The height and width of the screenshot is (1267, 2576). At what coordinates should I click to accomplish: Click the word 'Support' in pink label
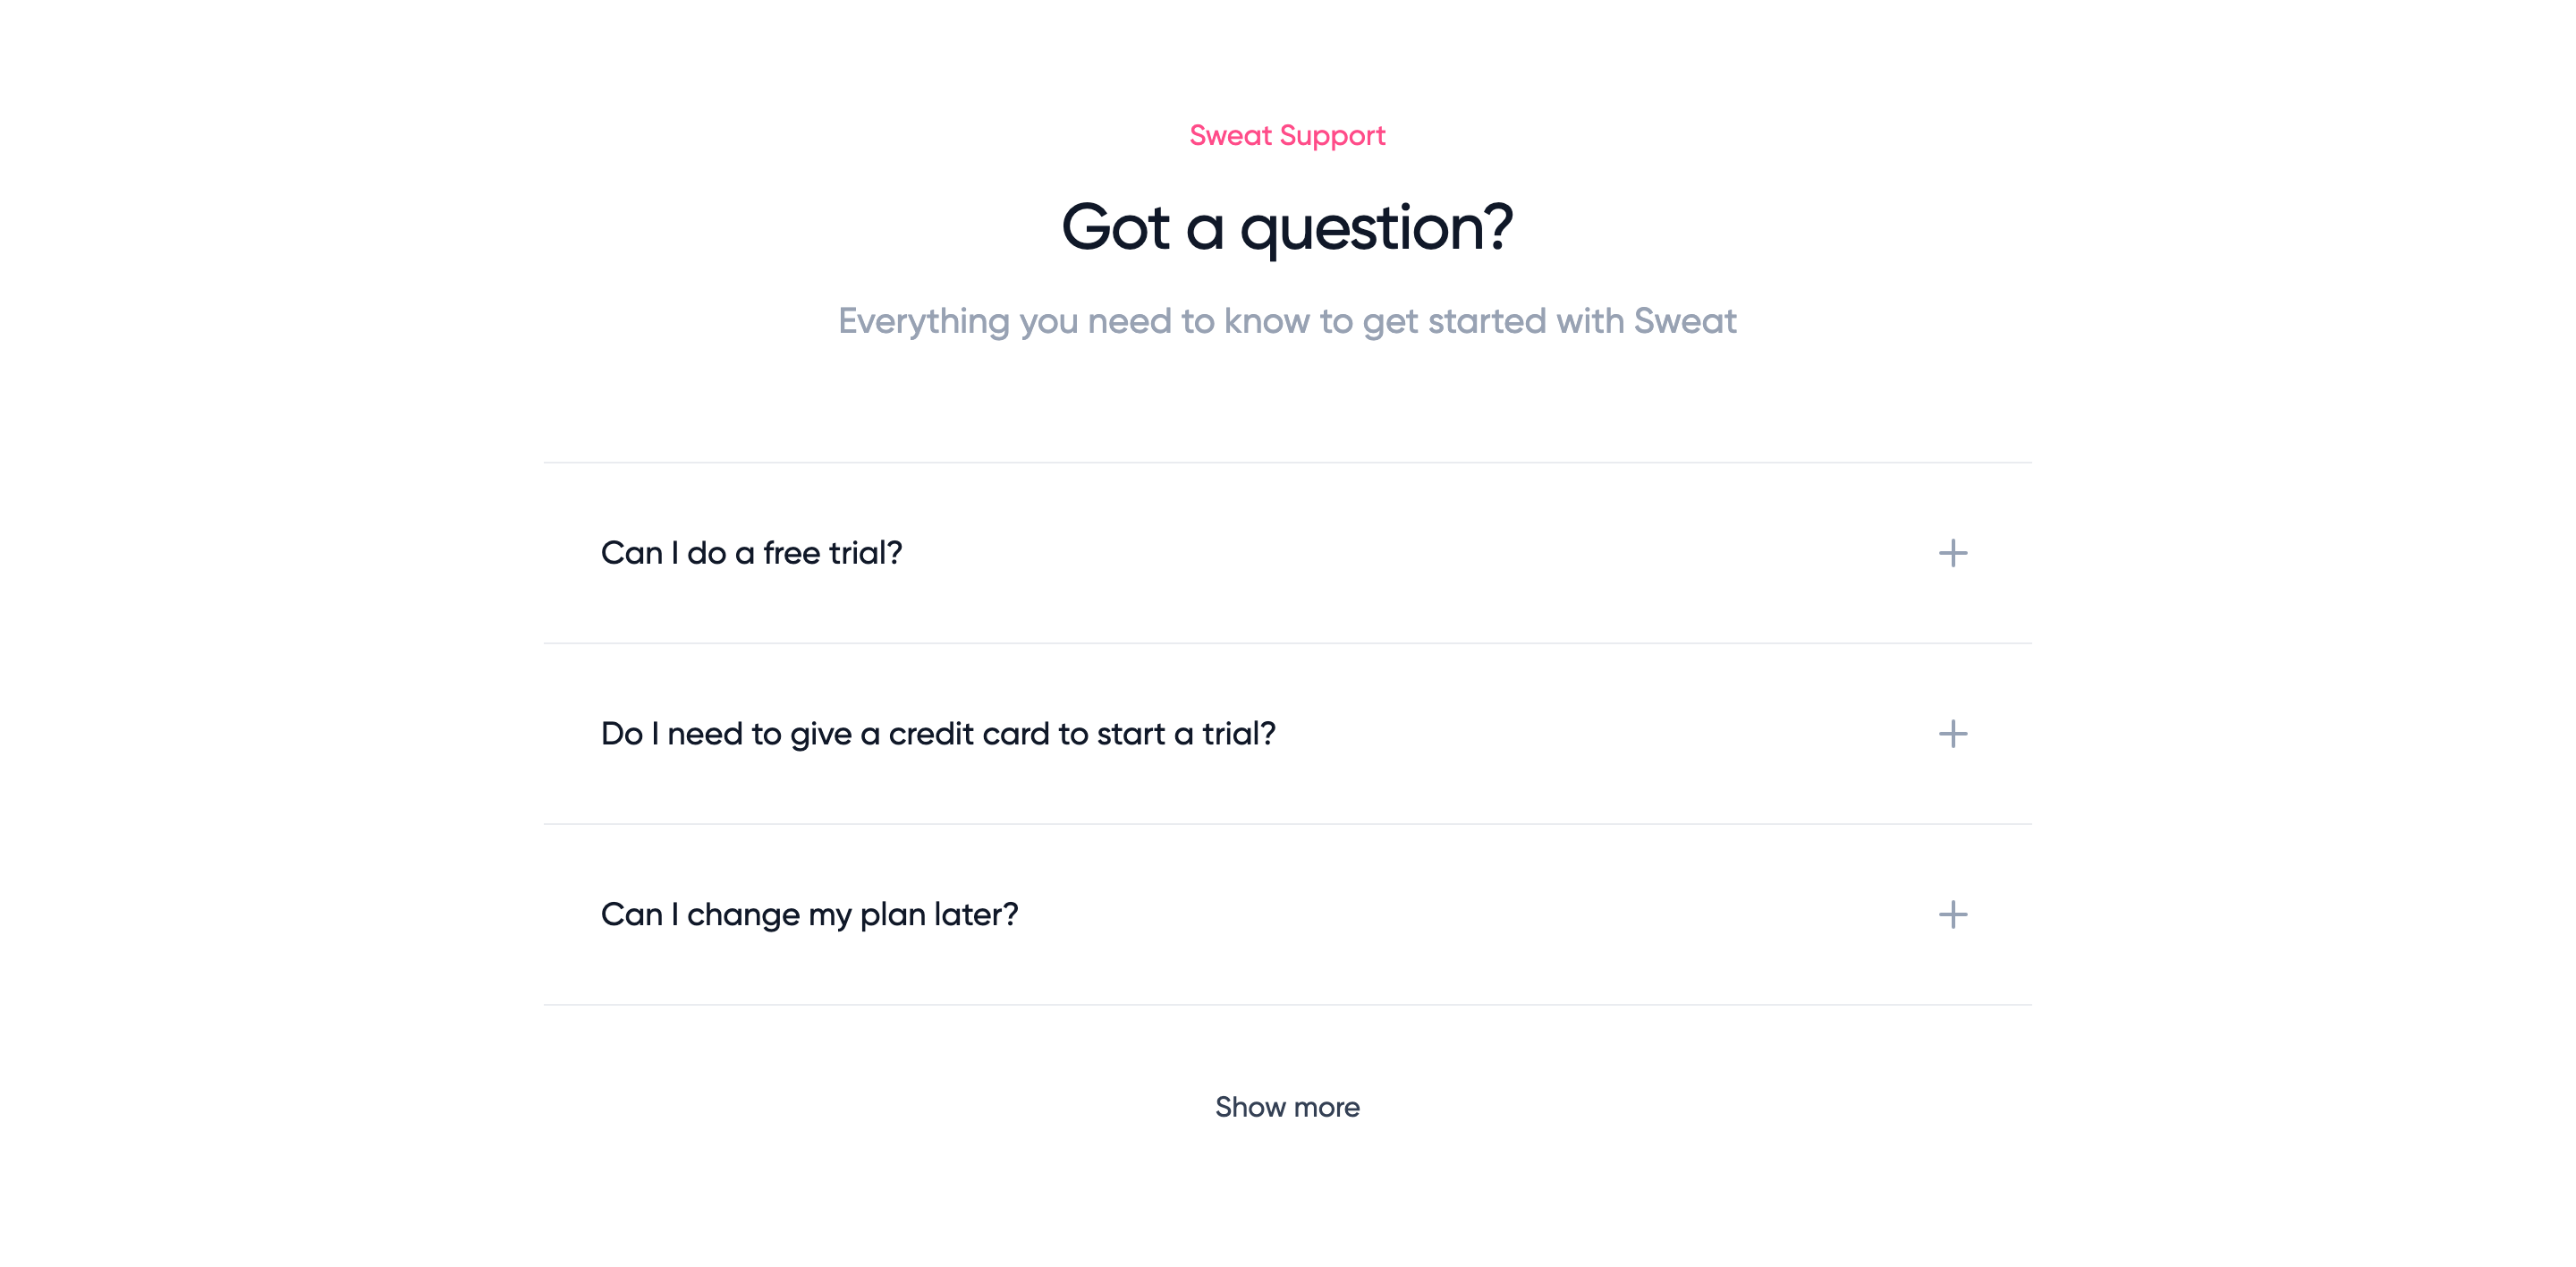tap(1333, 137)
